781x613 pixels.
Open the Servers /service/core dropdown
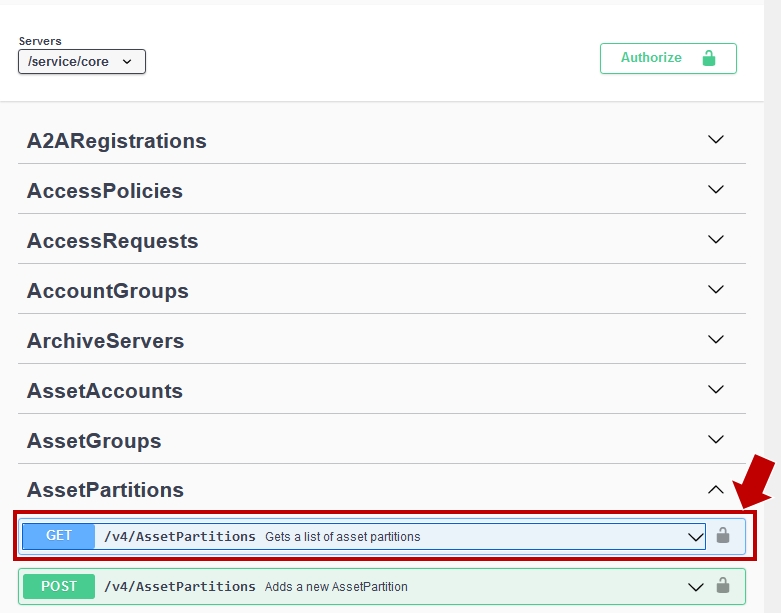click(82, 62)
